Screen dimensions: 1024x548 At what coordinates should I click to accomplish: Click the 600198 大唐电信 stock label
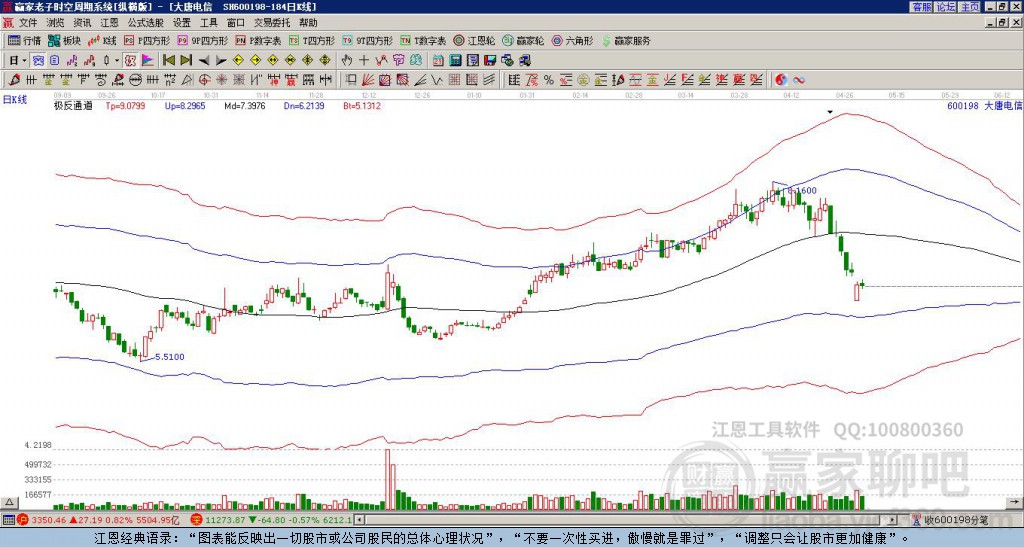tap(985, 105)
